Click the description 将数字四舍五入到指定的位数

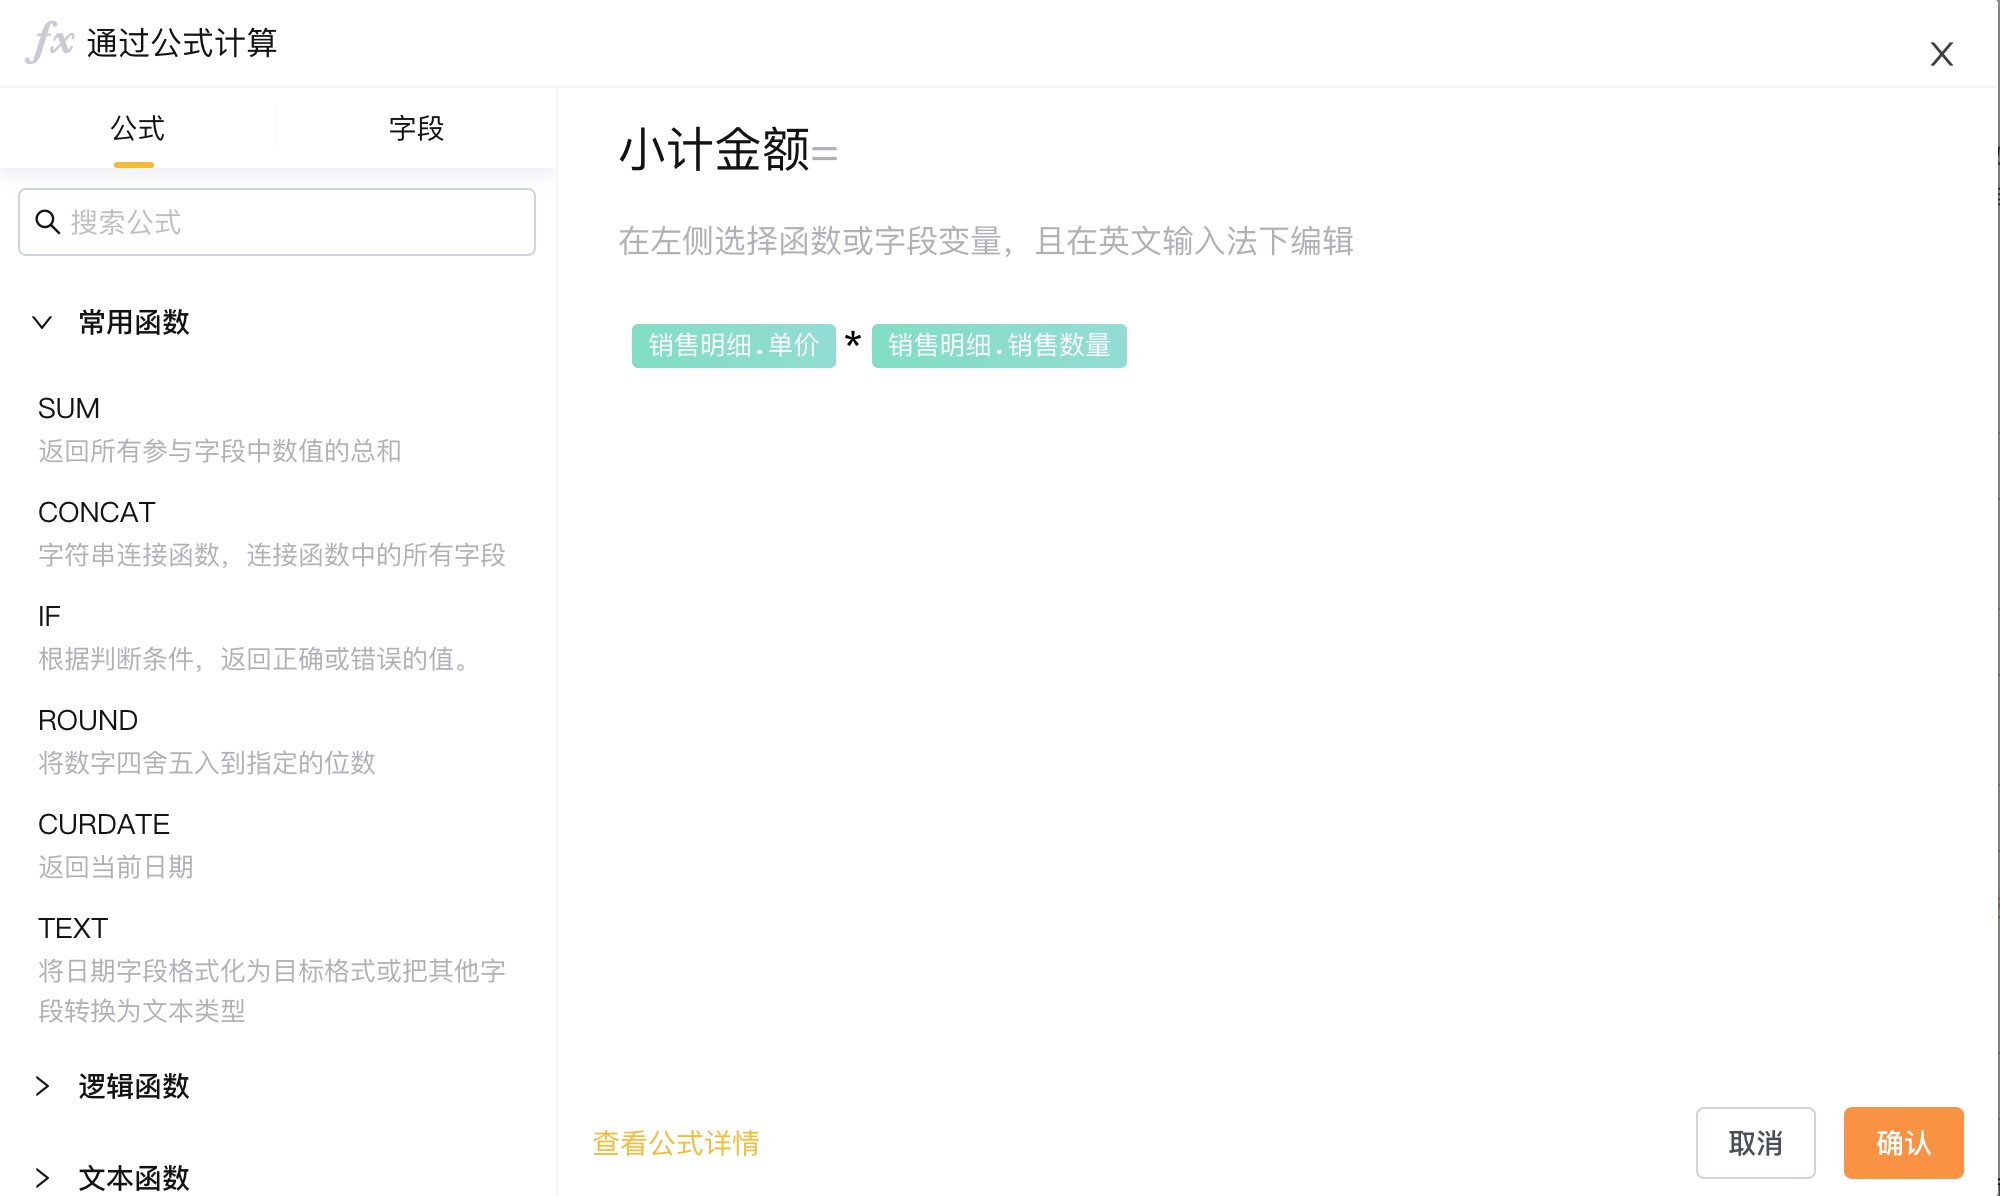pos(207,763)
